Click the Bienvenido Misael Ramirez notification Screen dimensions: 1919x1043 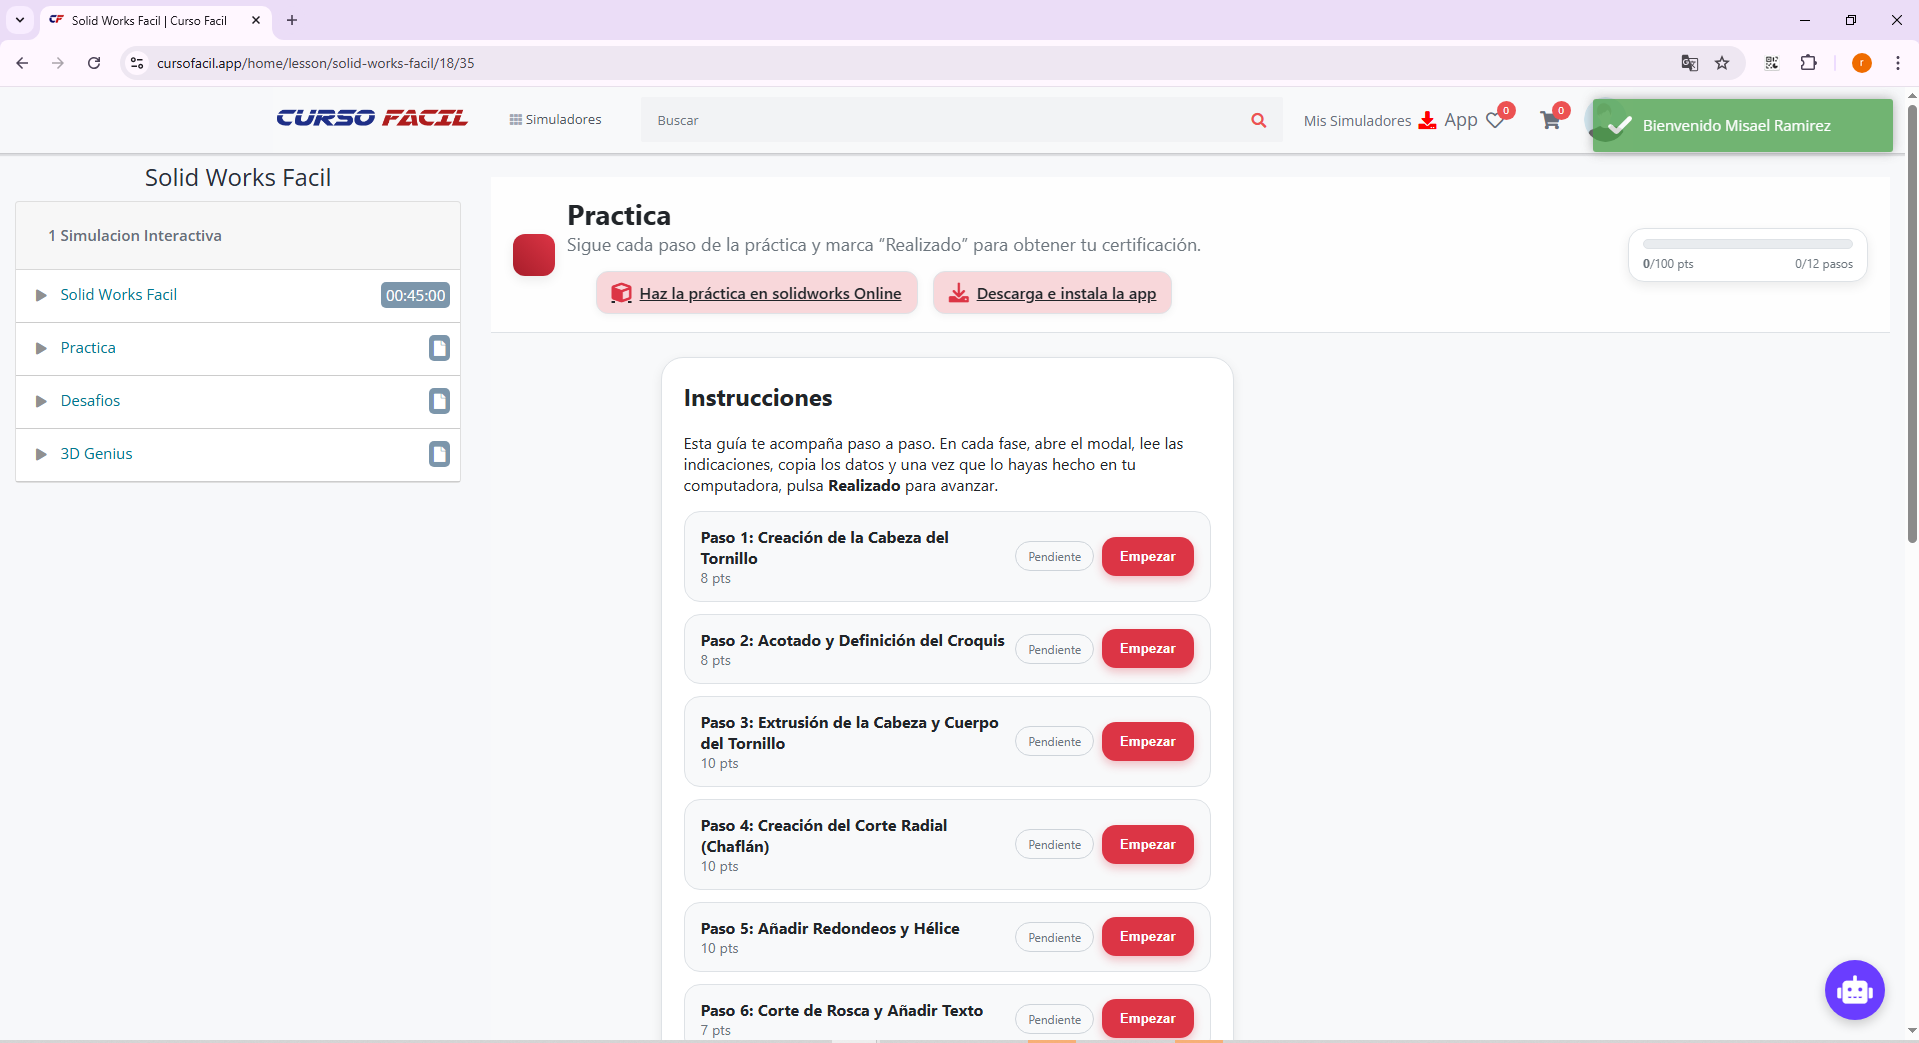click(1742, 125)
